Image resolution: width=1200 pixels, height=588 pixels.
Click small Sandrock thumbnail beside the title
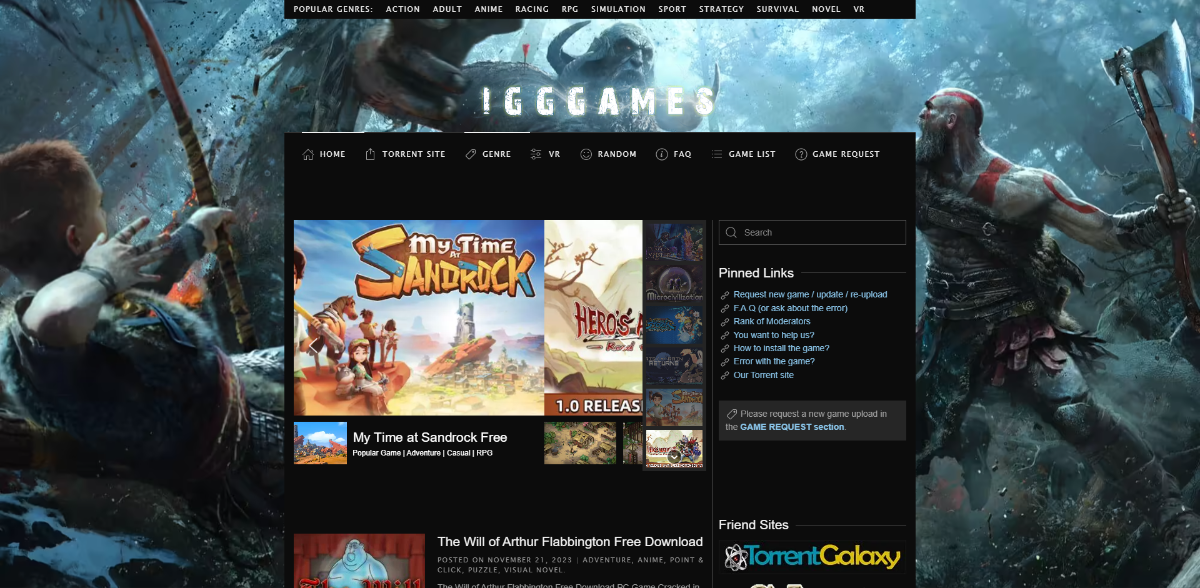[x=321, y=443]
